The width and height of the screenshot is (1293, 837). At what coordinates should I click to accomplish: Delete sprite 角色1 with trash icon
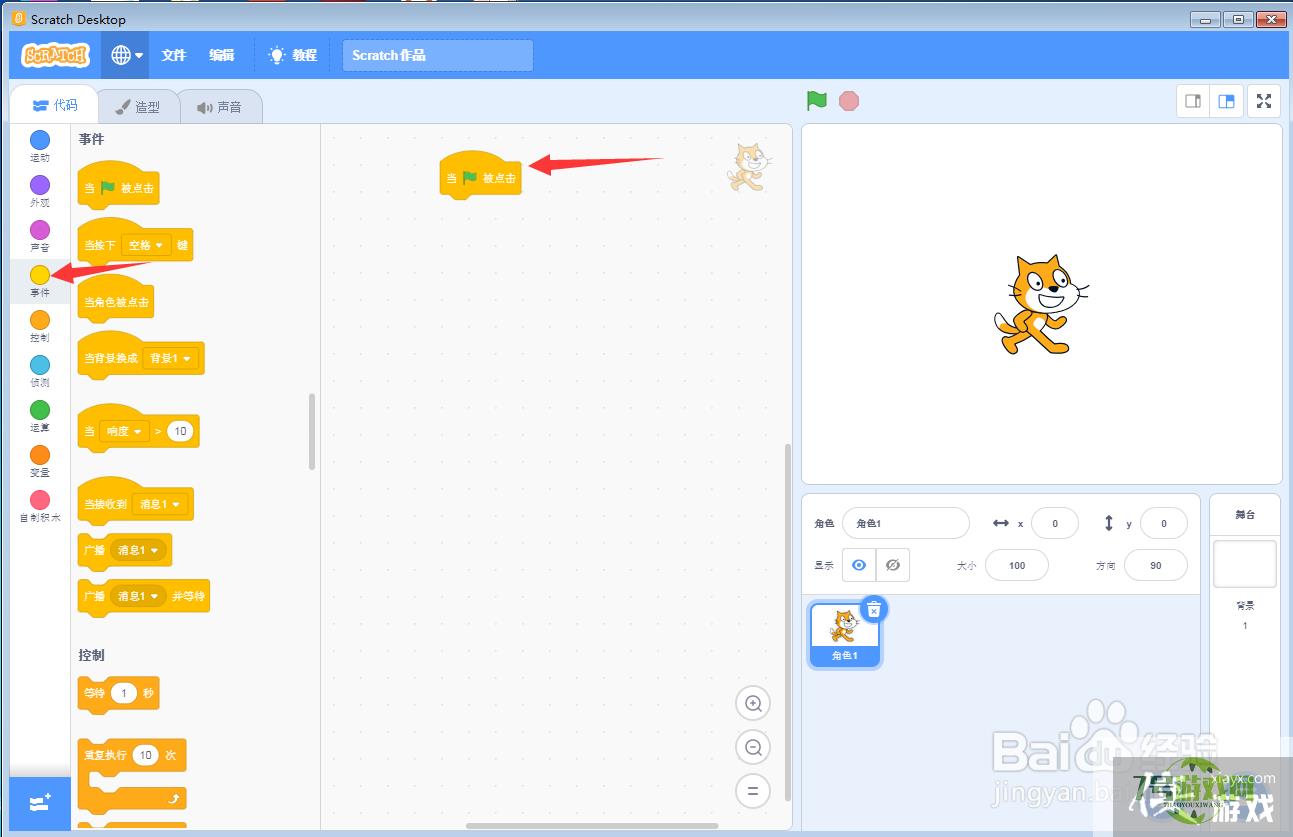pos(874,609)
